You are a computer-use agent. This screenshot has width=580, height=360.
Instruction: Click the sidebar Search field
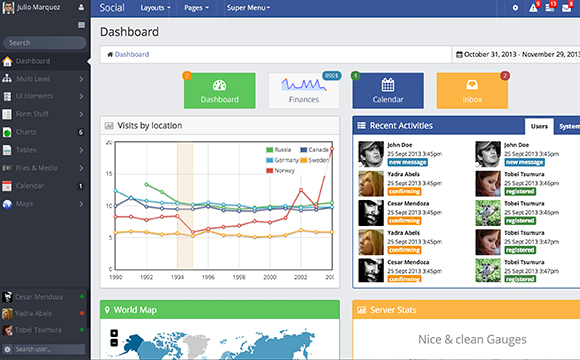[x=44, y=43]
